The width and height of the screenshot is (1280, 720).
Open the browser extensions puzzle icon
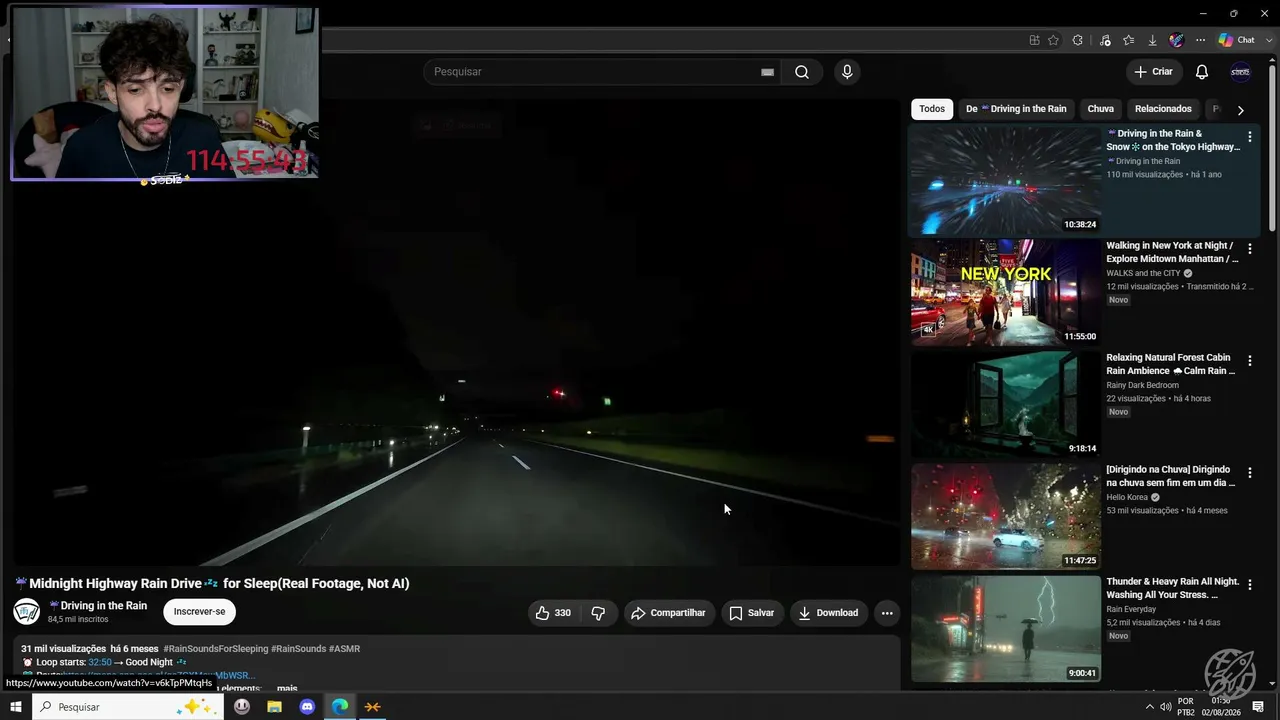(x=1078, y=40)
